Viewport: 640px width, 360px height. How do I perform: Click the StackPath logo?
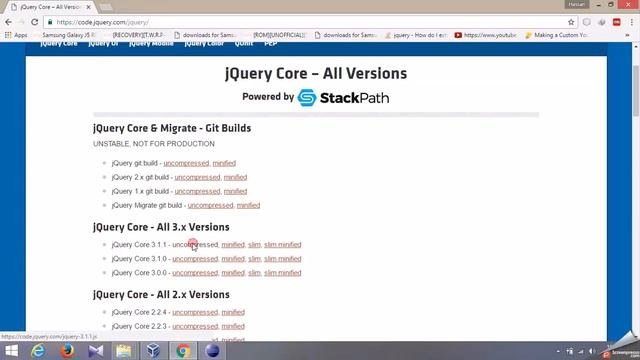(343, 98)
